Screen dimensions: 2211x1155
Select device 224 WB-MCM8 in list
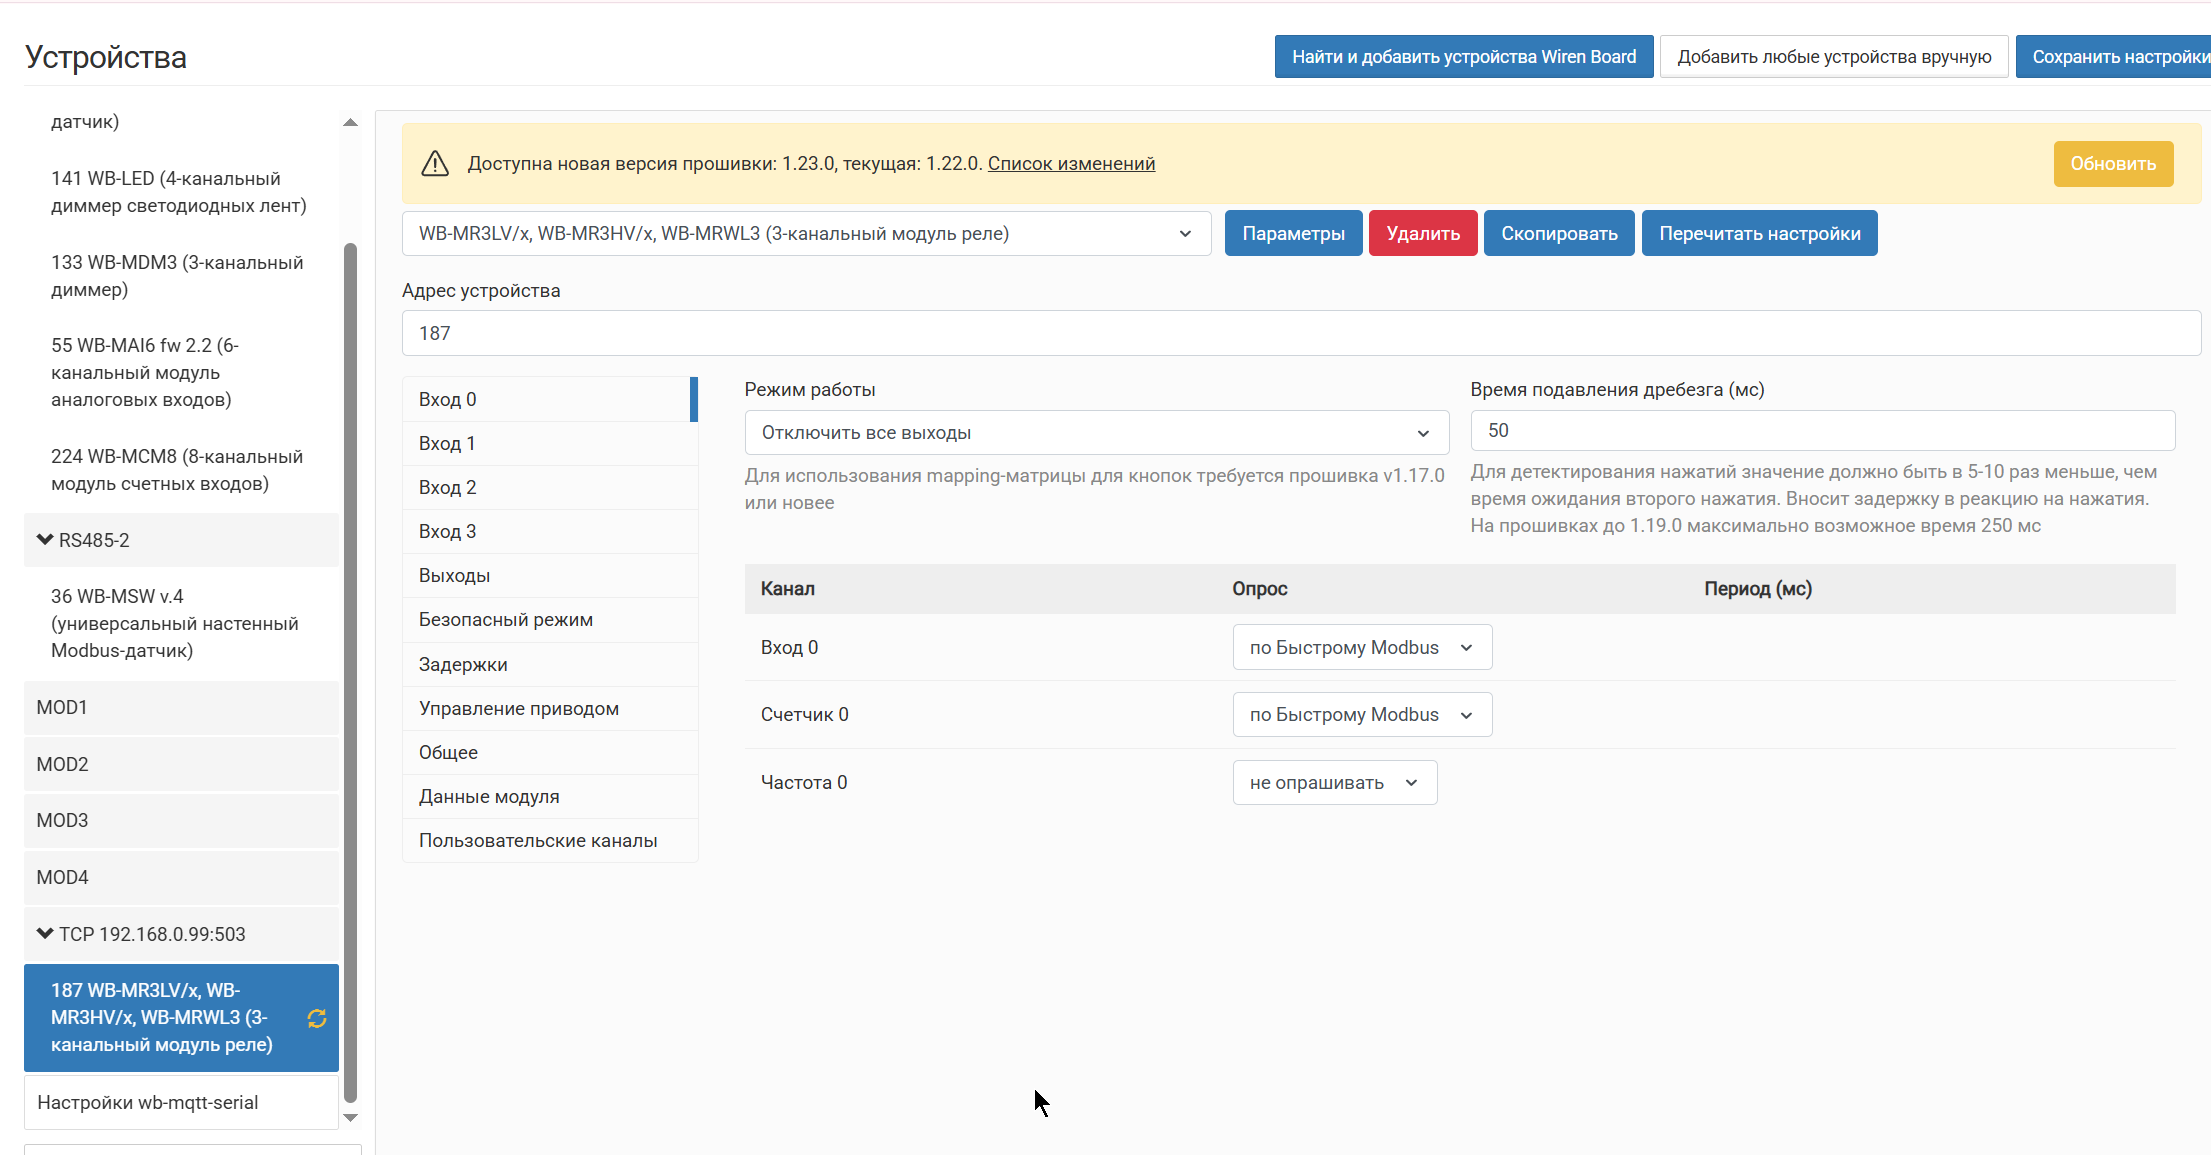tap(181, 470)
